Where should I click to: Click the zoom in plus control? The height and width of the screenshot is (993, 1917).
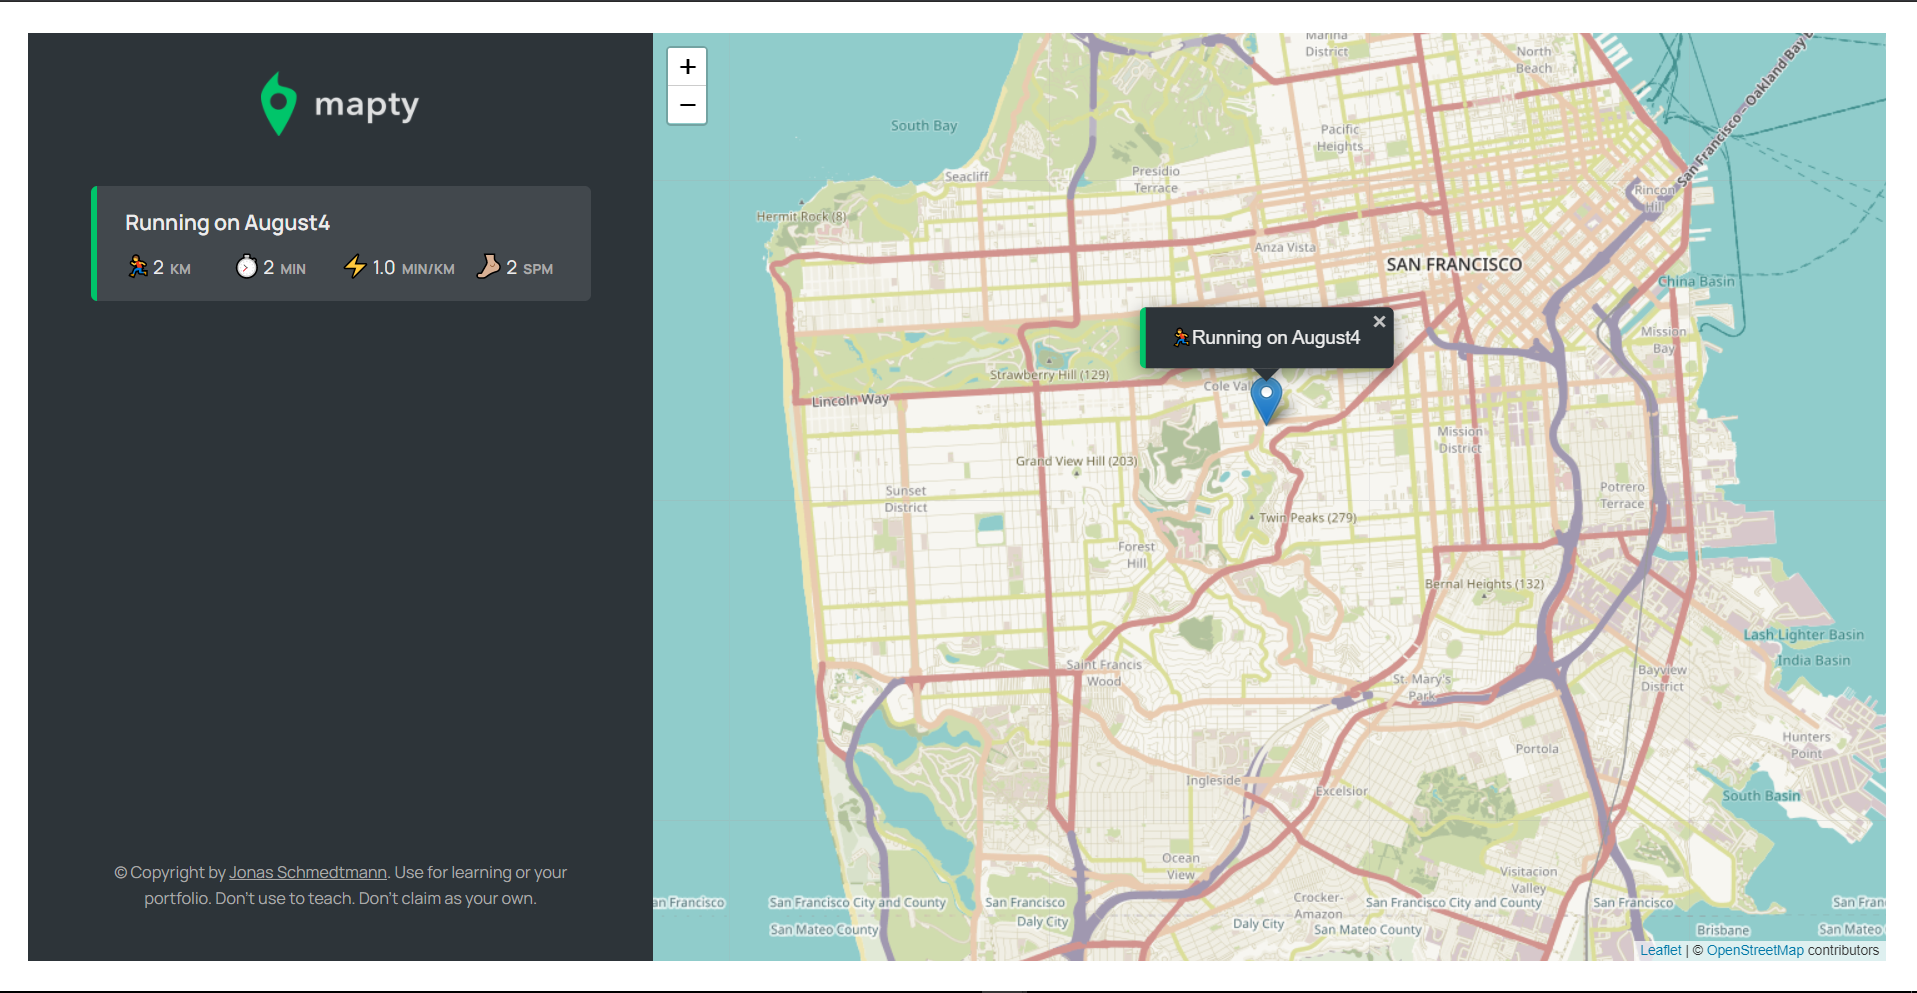[x=687, y=66]
